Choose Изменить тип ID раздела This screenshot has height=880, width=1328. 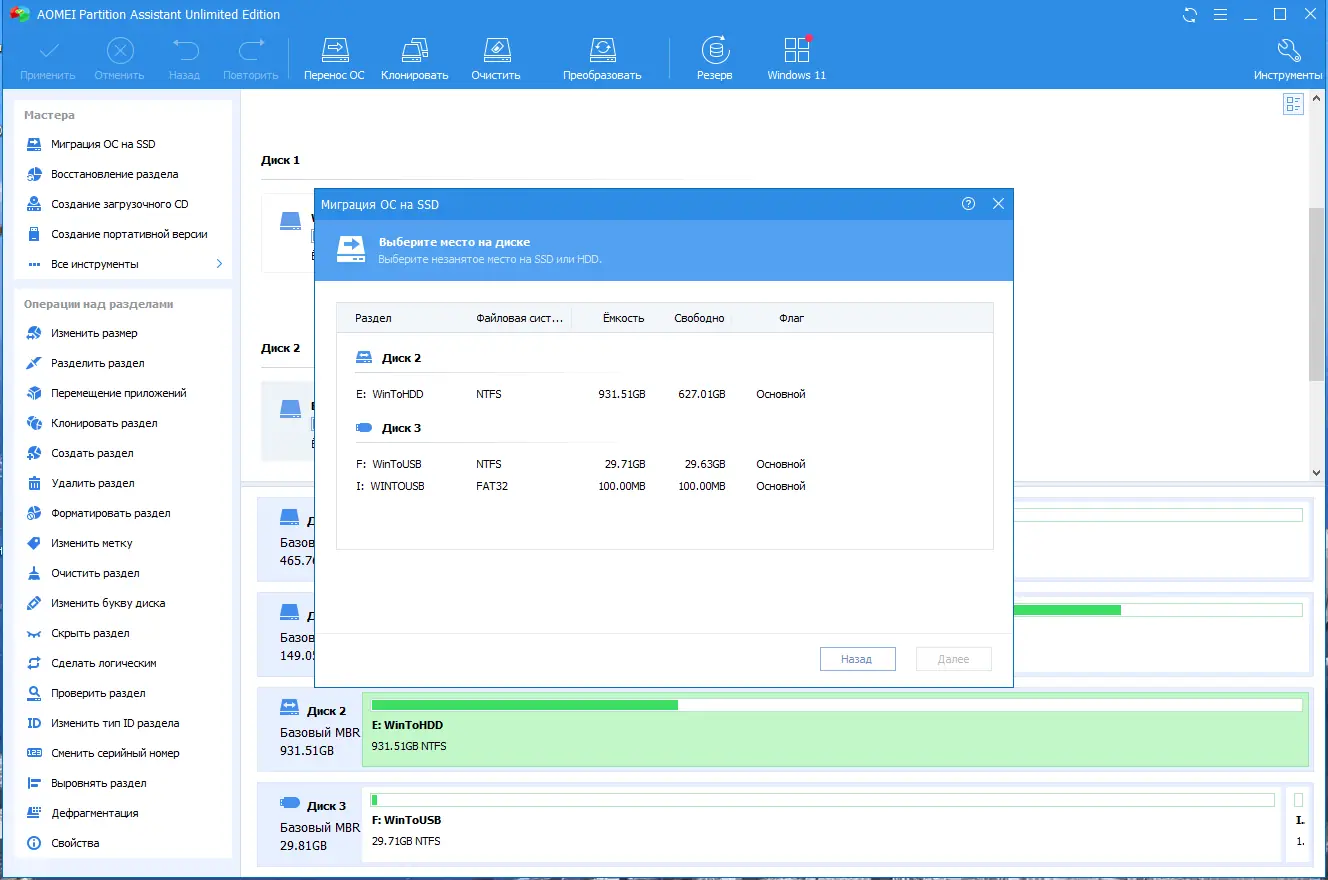click(115, 723)
